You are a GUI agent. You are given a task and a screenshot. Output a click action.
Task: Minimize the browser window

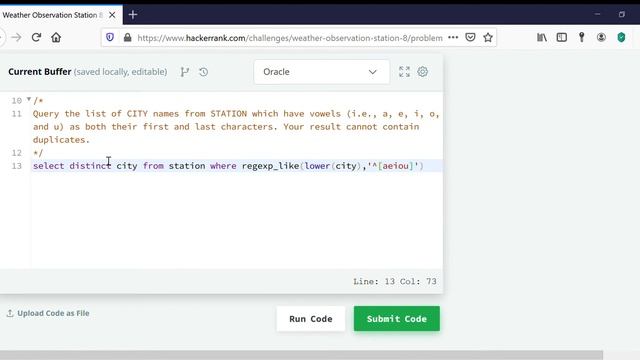click(x=598, y=14)
